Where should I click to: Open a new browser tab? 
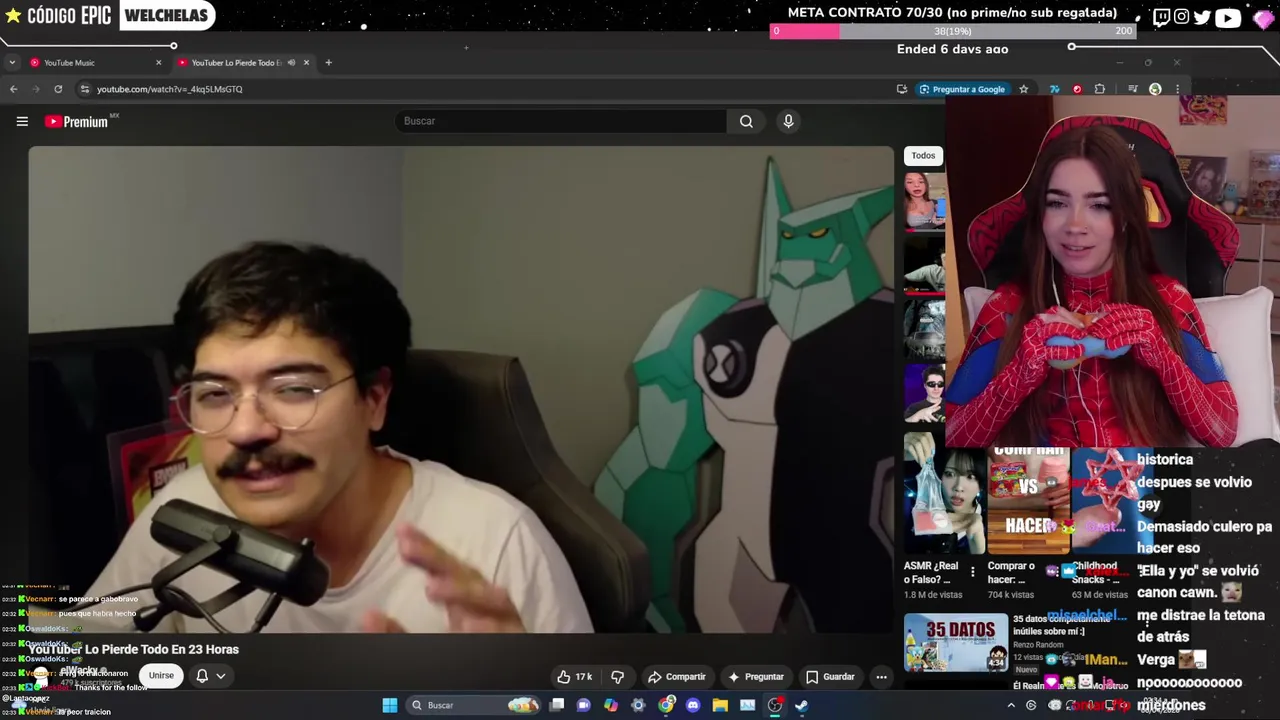[328, 63]
